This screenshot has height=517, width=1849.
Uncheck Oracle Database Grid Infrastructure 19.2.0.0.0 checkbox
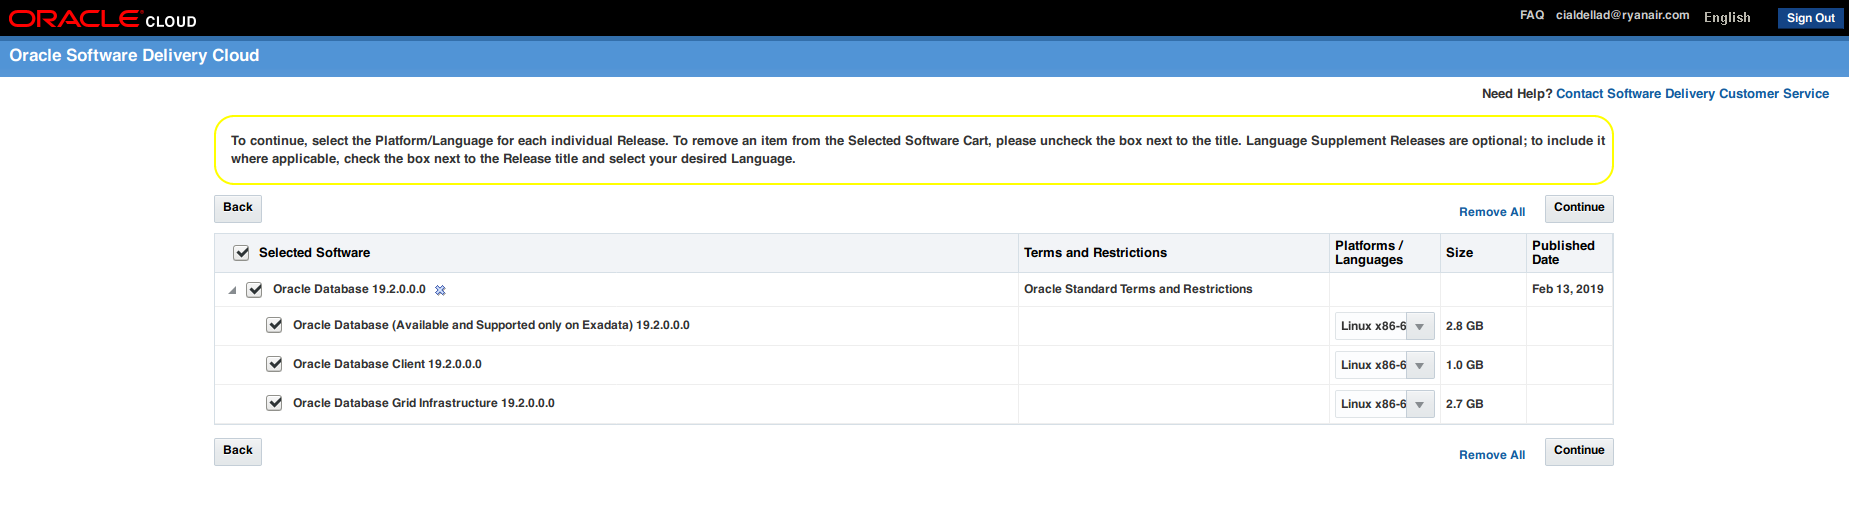point(274,403)
